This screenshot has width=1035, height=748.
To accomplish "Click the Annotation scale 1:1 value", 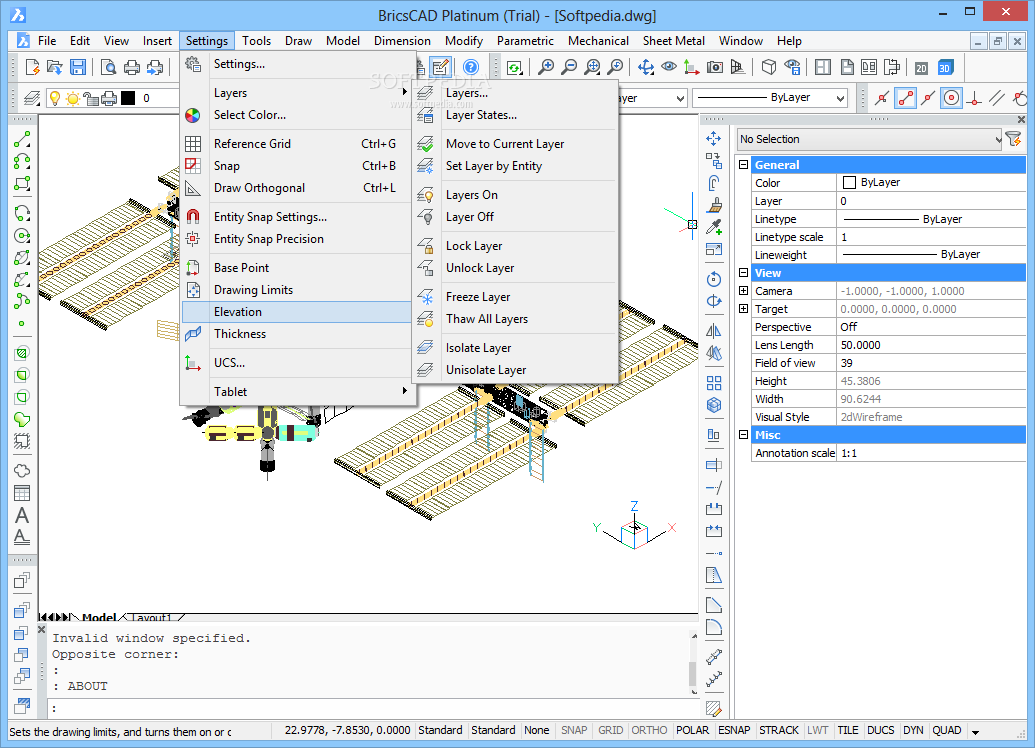I will (931, 453).
